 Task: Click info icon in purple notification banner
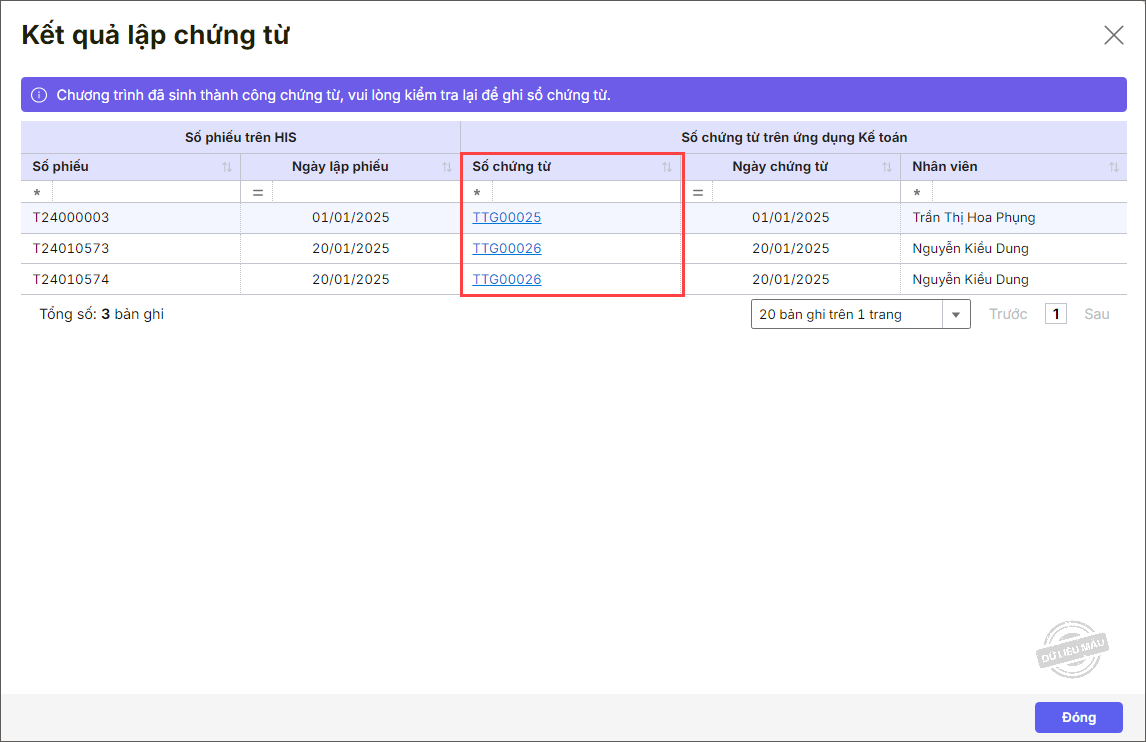39,95
